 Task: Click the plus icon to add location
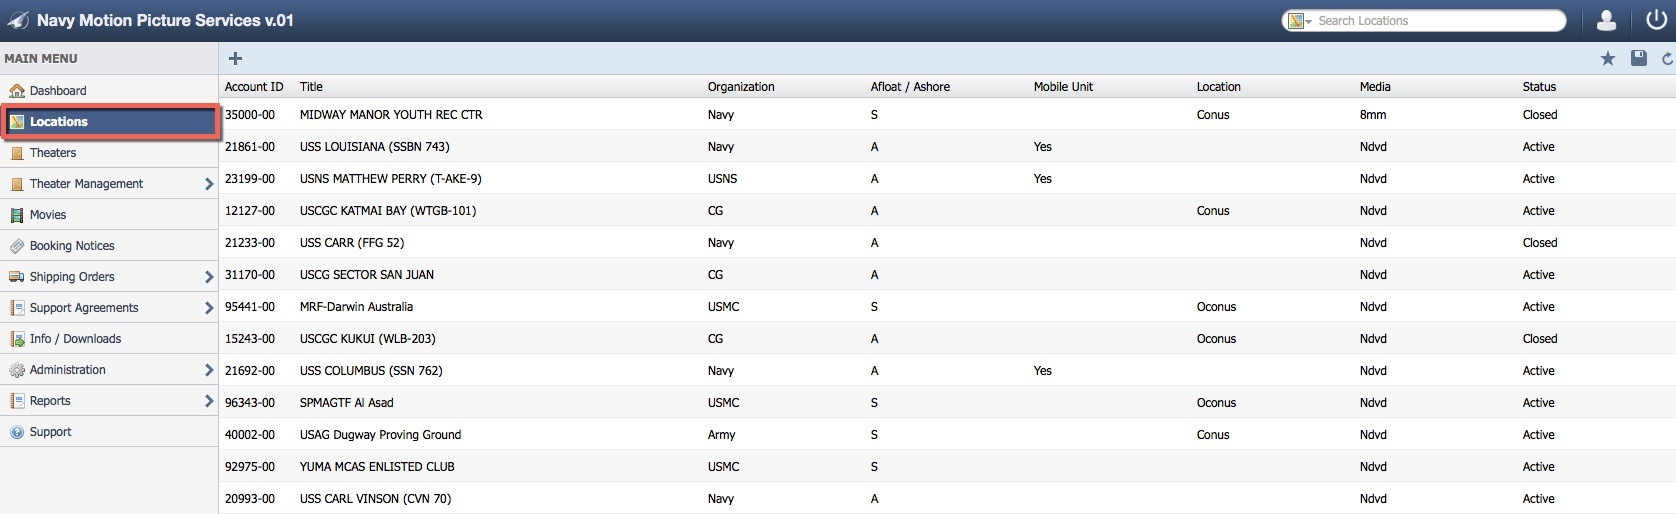235,59
